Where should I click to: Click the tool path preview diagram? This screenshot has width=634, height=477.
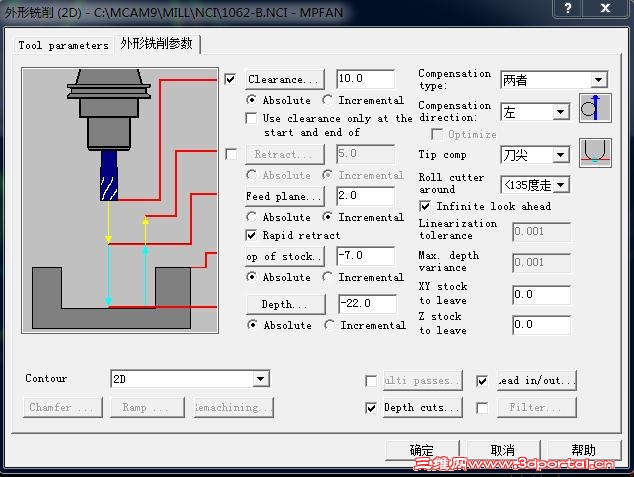[120, 201]
